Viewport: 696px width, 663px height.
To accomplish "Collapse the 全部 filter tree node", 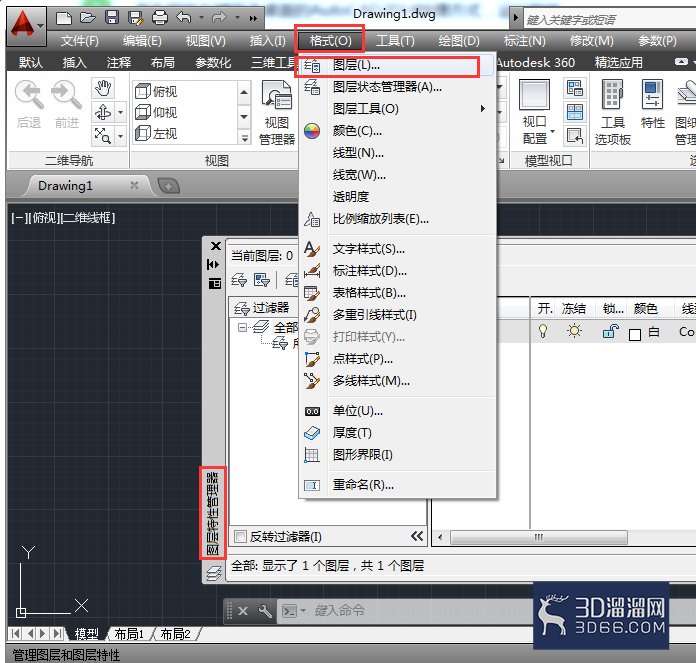I will point(242,328).
